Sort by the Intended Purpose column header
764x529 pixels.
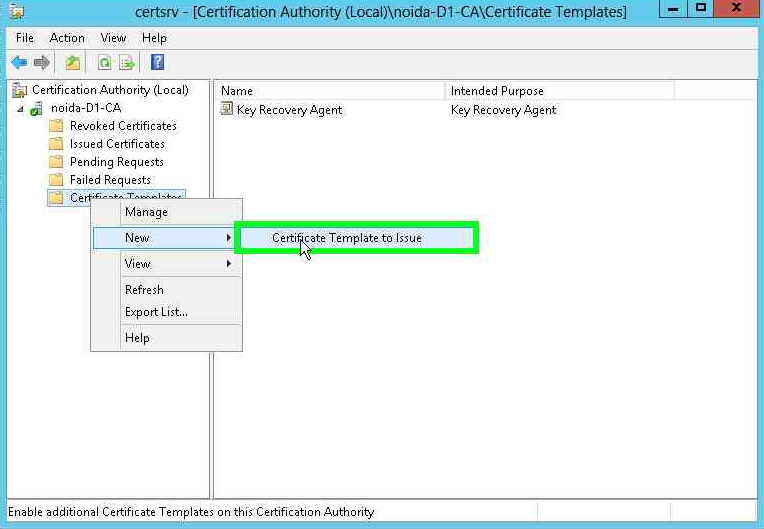(x=560, y=91)
